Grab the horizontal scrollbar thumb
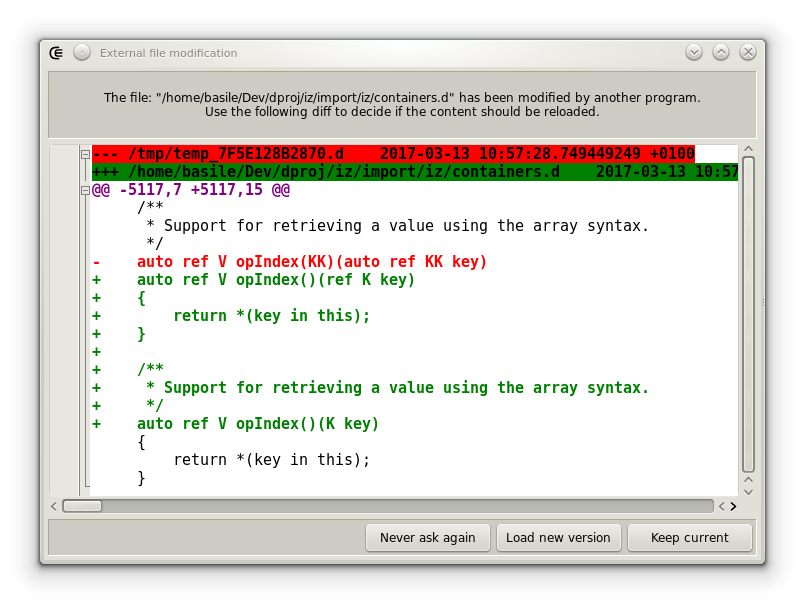805x604 pixels. pos(82,506)
